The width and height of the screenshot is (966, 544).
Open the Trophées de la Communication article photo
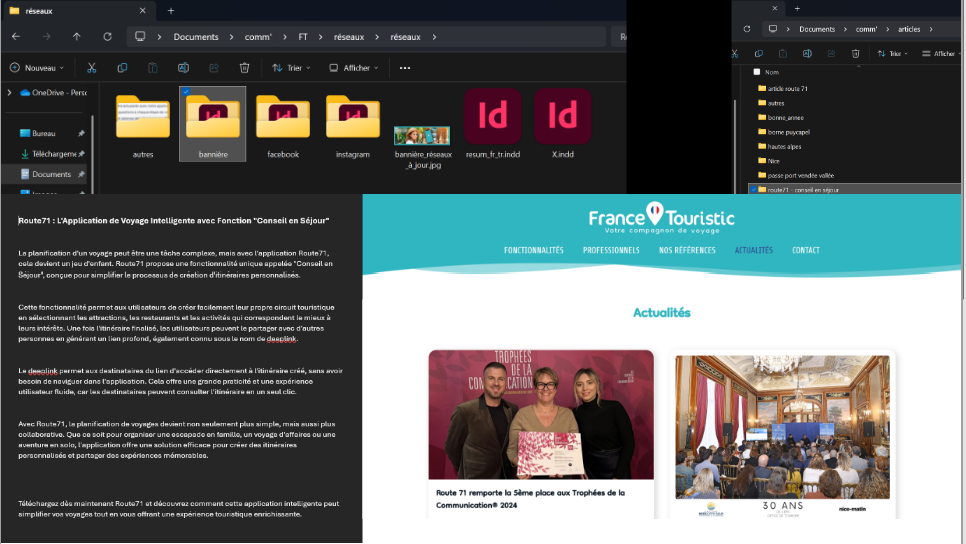[541, 415]
